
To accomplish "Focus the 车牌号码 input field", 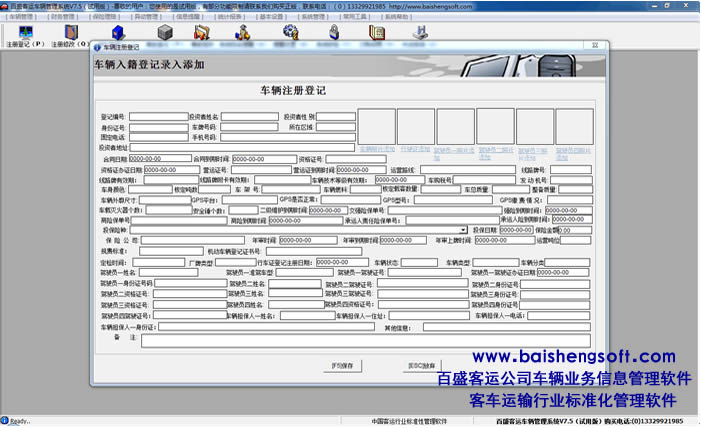I will click(249, 127).
